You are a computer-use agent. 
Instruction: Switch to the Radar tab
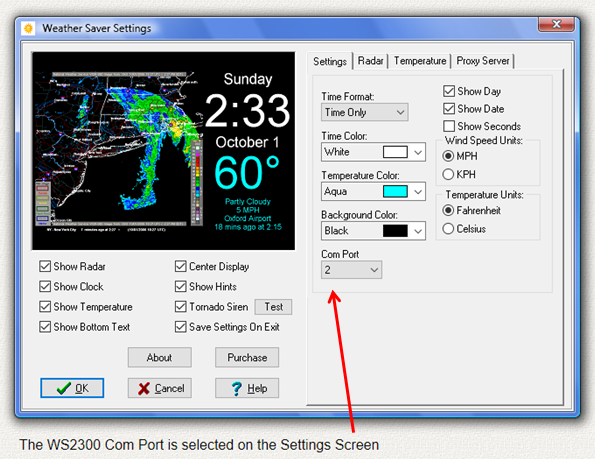370,61
